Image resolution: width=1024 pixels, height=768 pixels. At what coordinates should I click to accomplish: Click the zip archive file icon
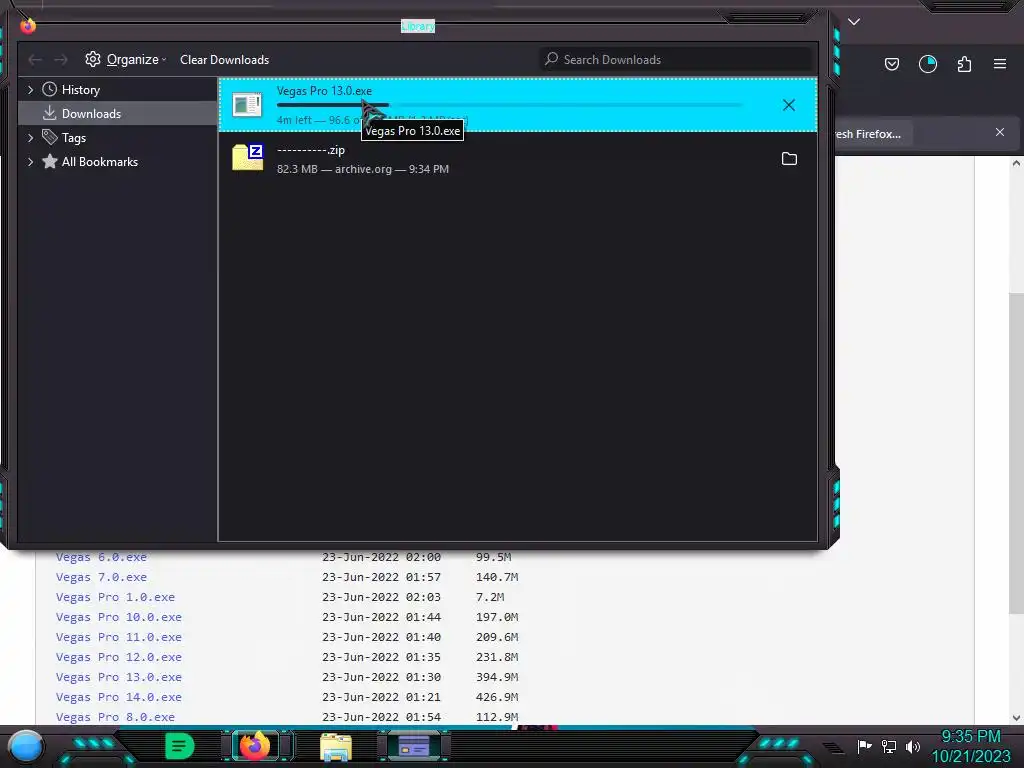(x=248, y=157)
